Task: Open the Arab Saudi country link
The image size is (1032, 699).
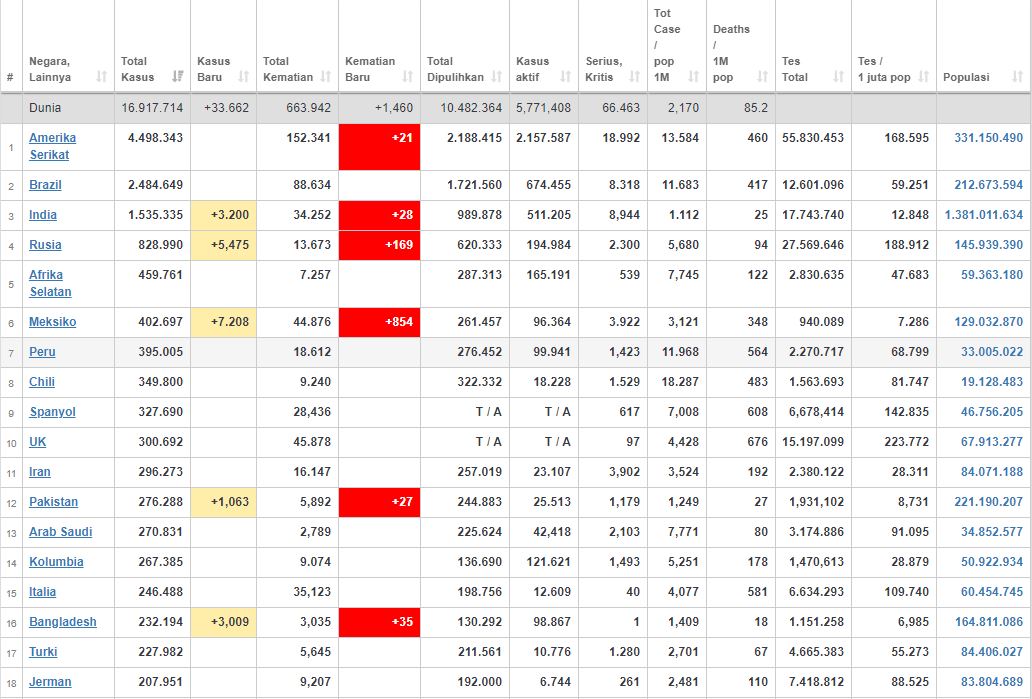Action: 61,532
